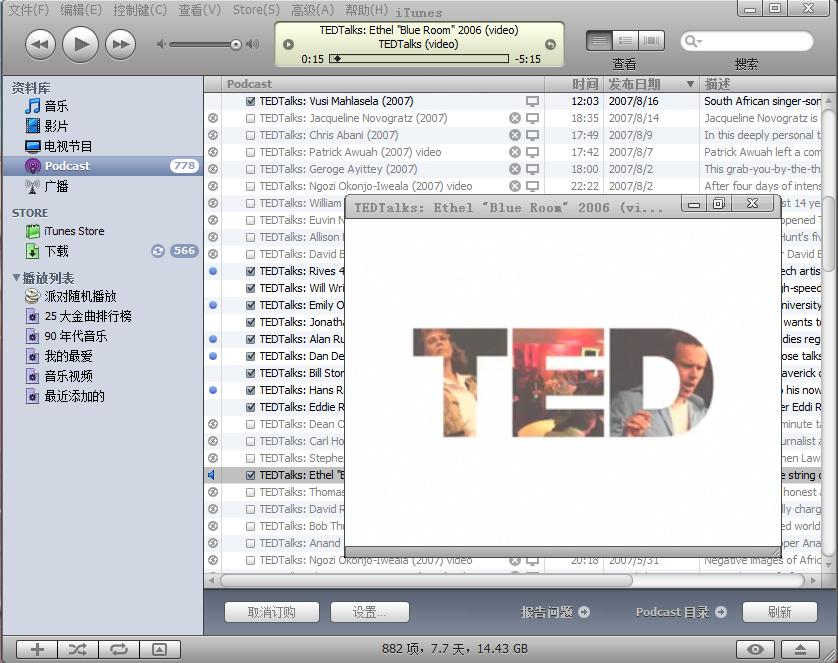Open the 高级(A) menu
Image resolution: width=838 pixels, height=663 pixels.
312,10
